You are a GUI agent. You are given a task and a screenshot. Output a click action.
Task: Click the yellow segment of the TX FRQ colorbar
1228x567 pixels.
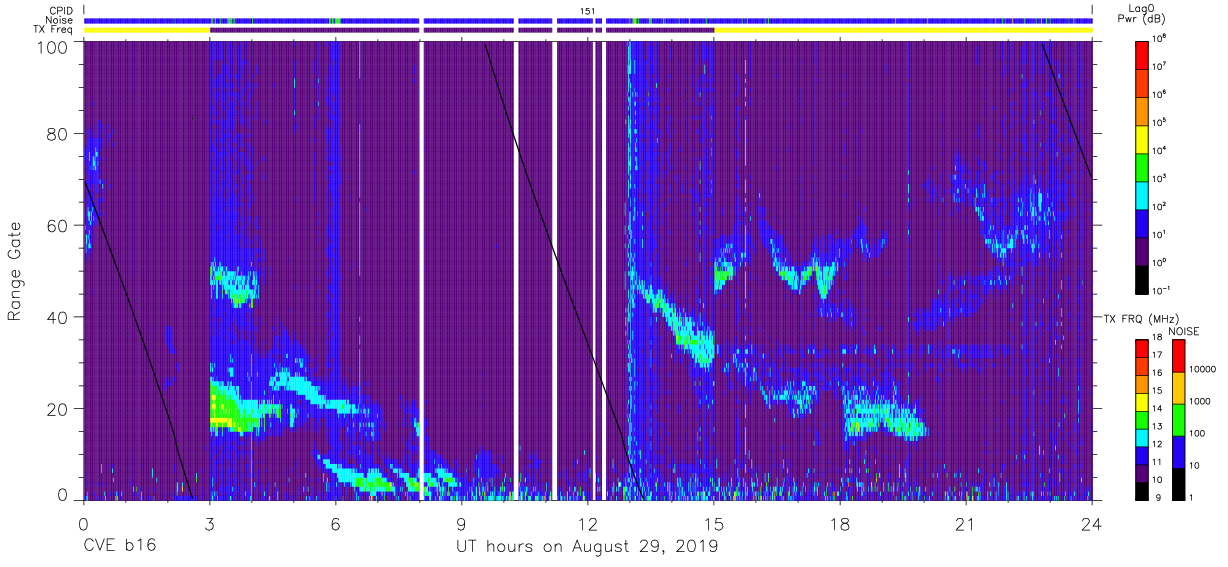tap(1143, 401)
